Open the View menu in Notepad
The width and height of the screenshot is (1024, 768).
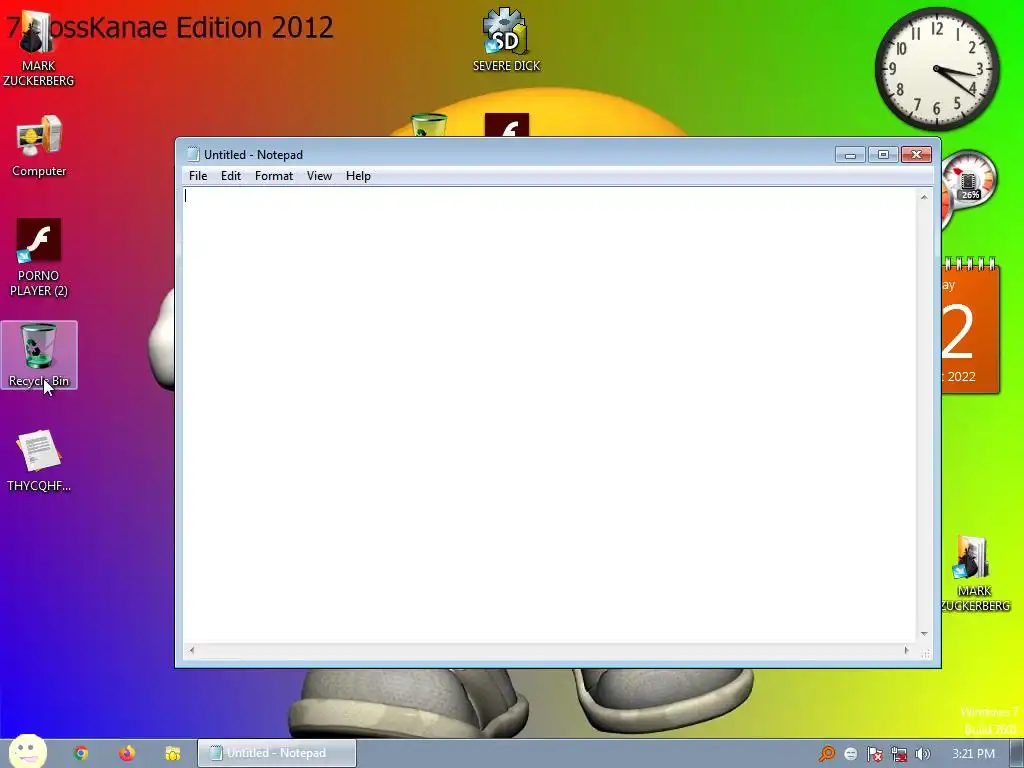coord(319,176)
